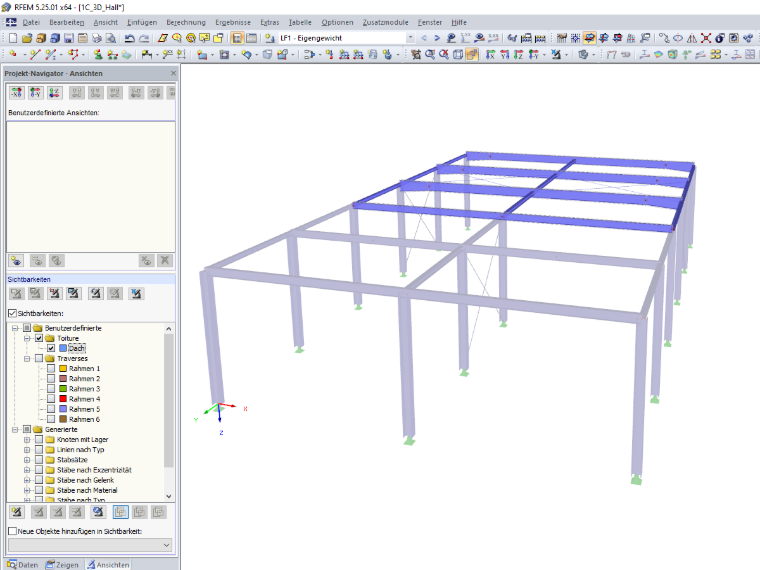Show view in Z direction in navigator
760x570 pixels.
[54, 92]
